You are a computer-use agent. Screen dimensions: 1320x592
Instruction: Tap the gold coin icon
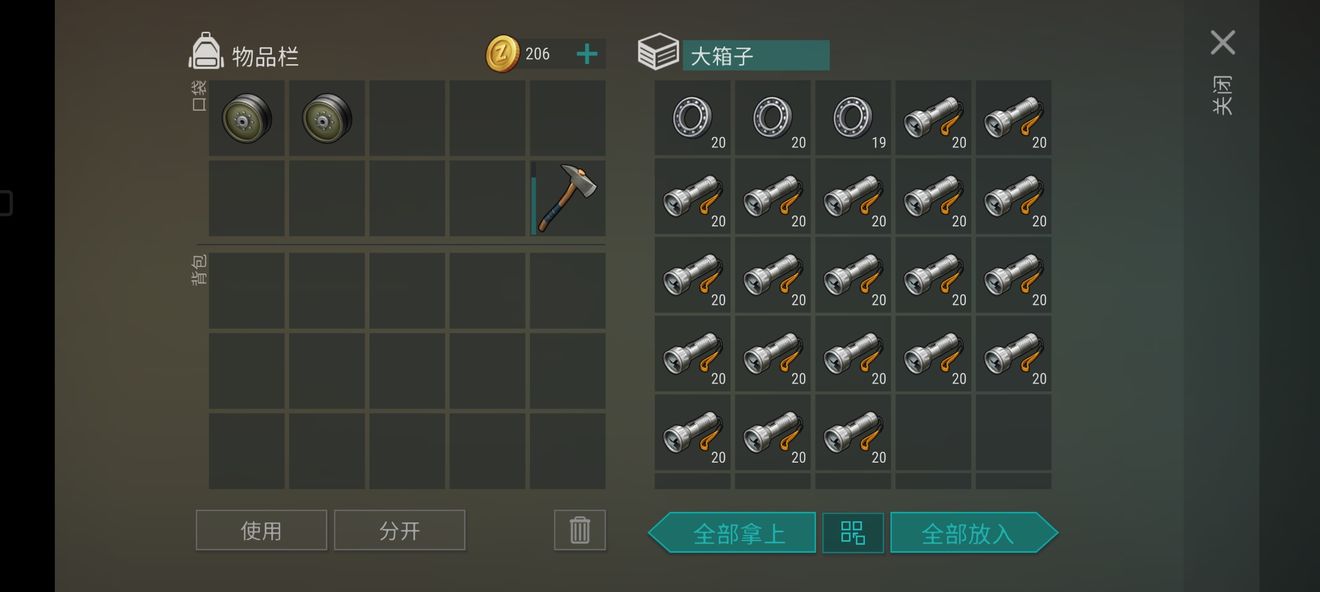[x=502, y=54]
